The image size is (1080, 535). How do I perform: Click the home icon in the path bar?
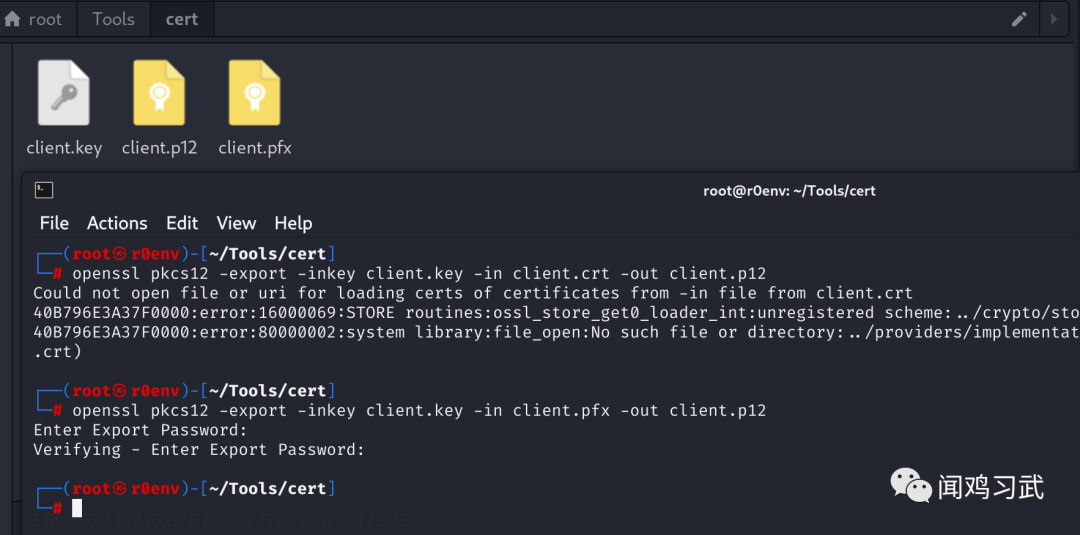(x=13, y=19)
